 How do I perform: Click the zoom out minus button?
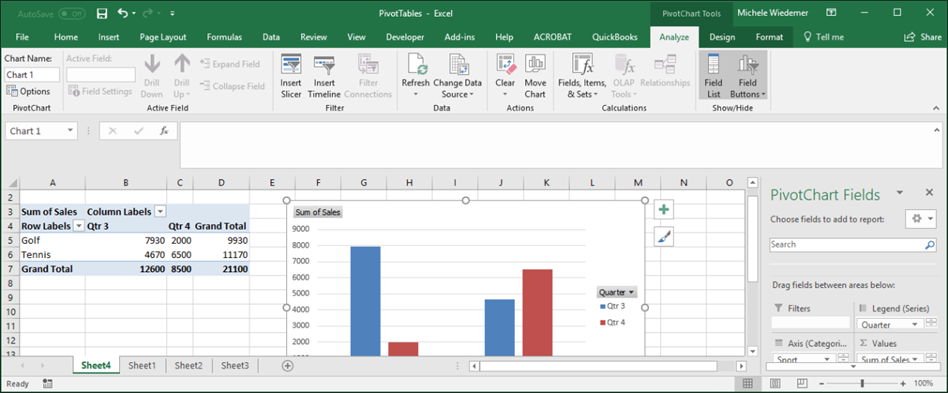[x=821, y=383]
